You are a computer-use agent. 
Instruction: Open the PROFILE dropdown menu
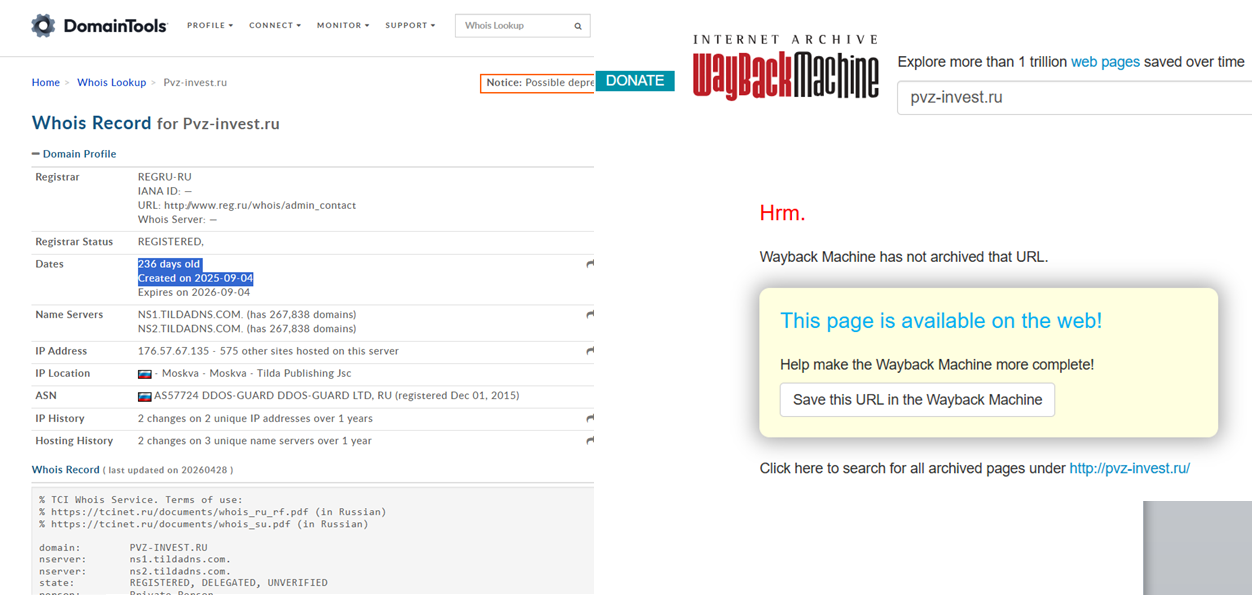tap(210, 25)
